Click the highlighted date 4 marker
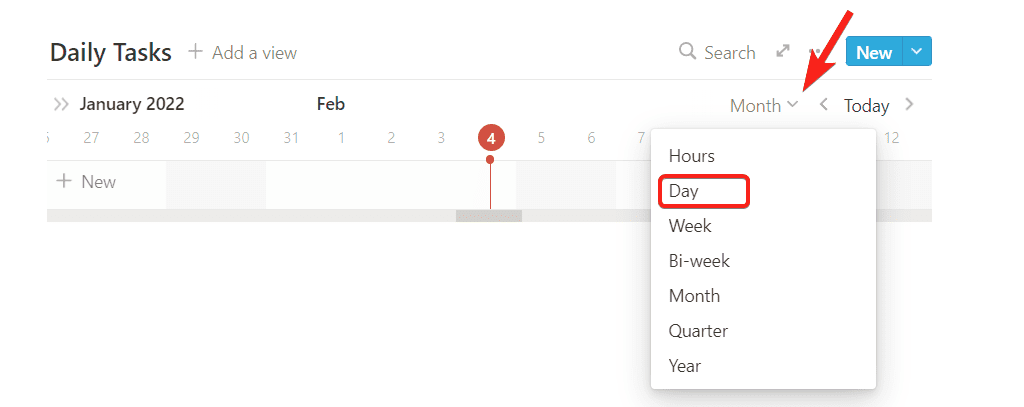The height and width of the screenshot is (407, 1024). [x=491, y=138]
